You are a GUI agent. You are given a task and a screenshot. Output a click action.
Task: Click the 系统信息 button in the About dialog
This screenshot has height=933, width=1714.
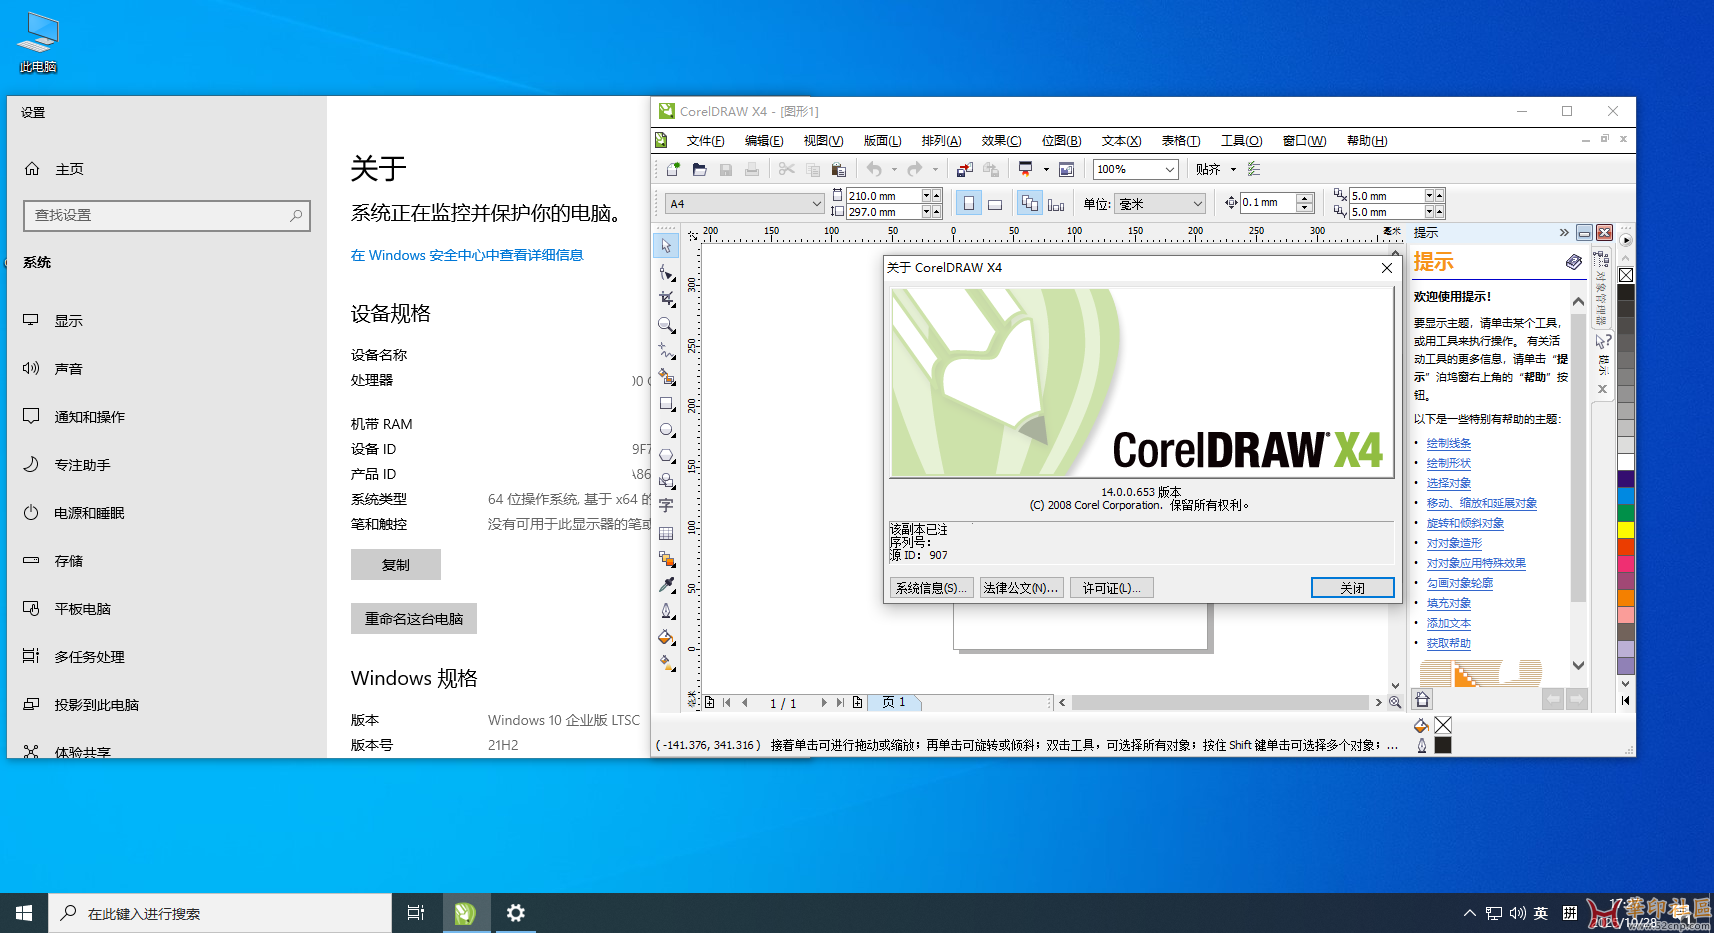[x=930, y=587]
